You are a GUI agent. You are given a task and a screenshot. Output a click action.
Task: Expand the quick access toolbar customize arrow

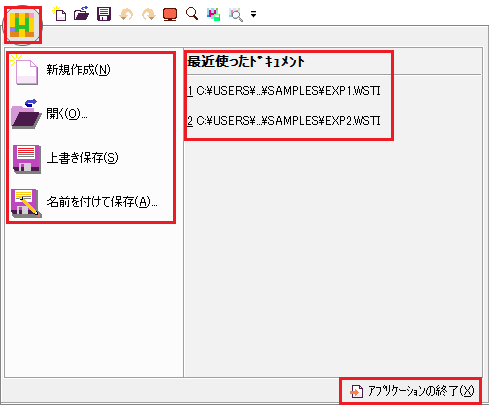click(x=253, y=14)
